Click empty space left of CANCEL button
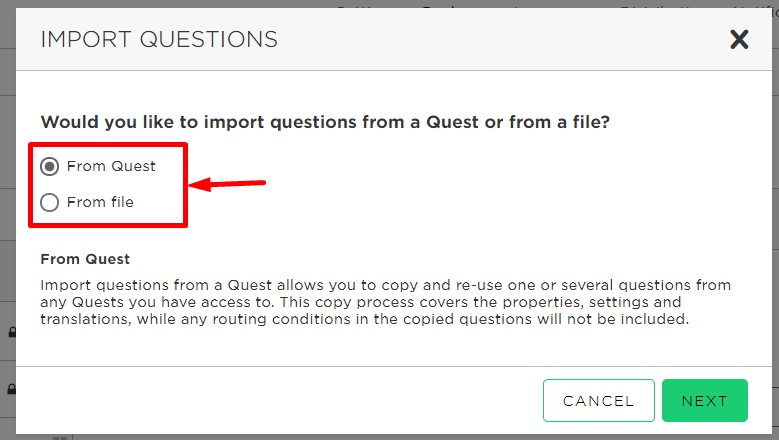The image size is (779, 440). [x=278, y=400]
